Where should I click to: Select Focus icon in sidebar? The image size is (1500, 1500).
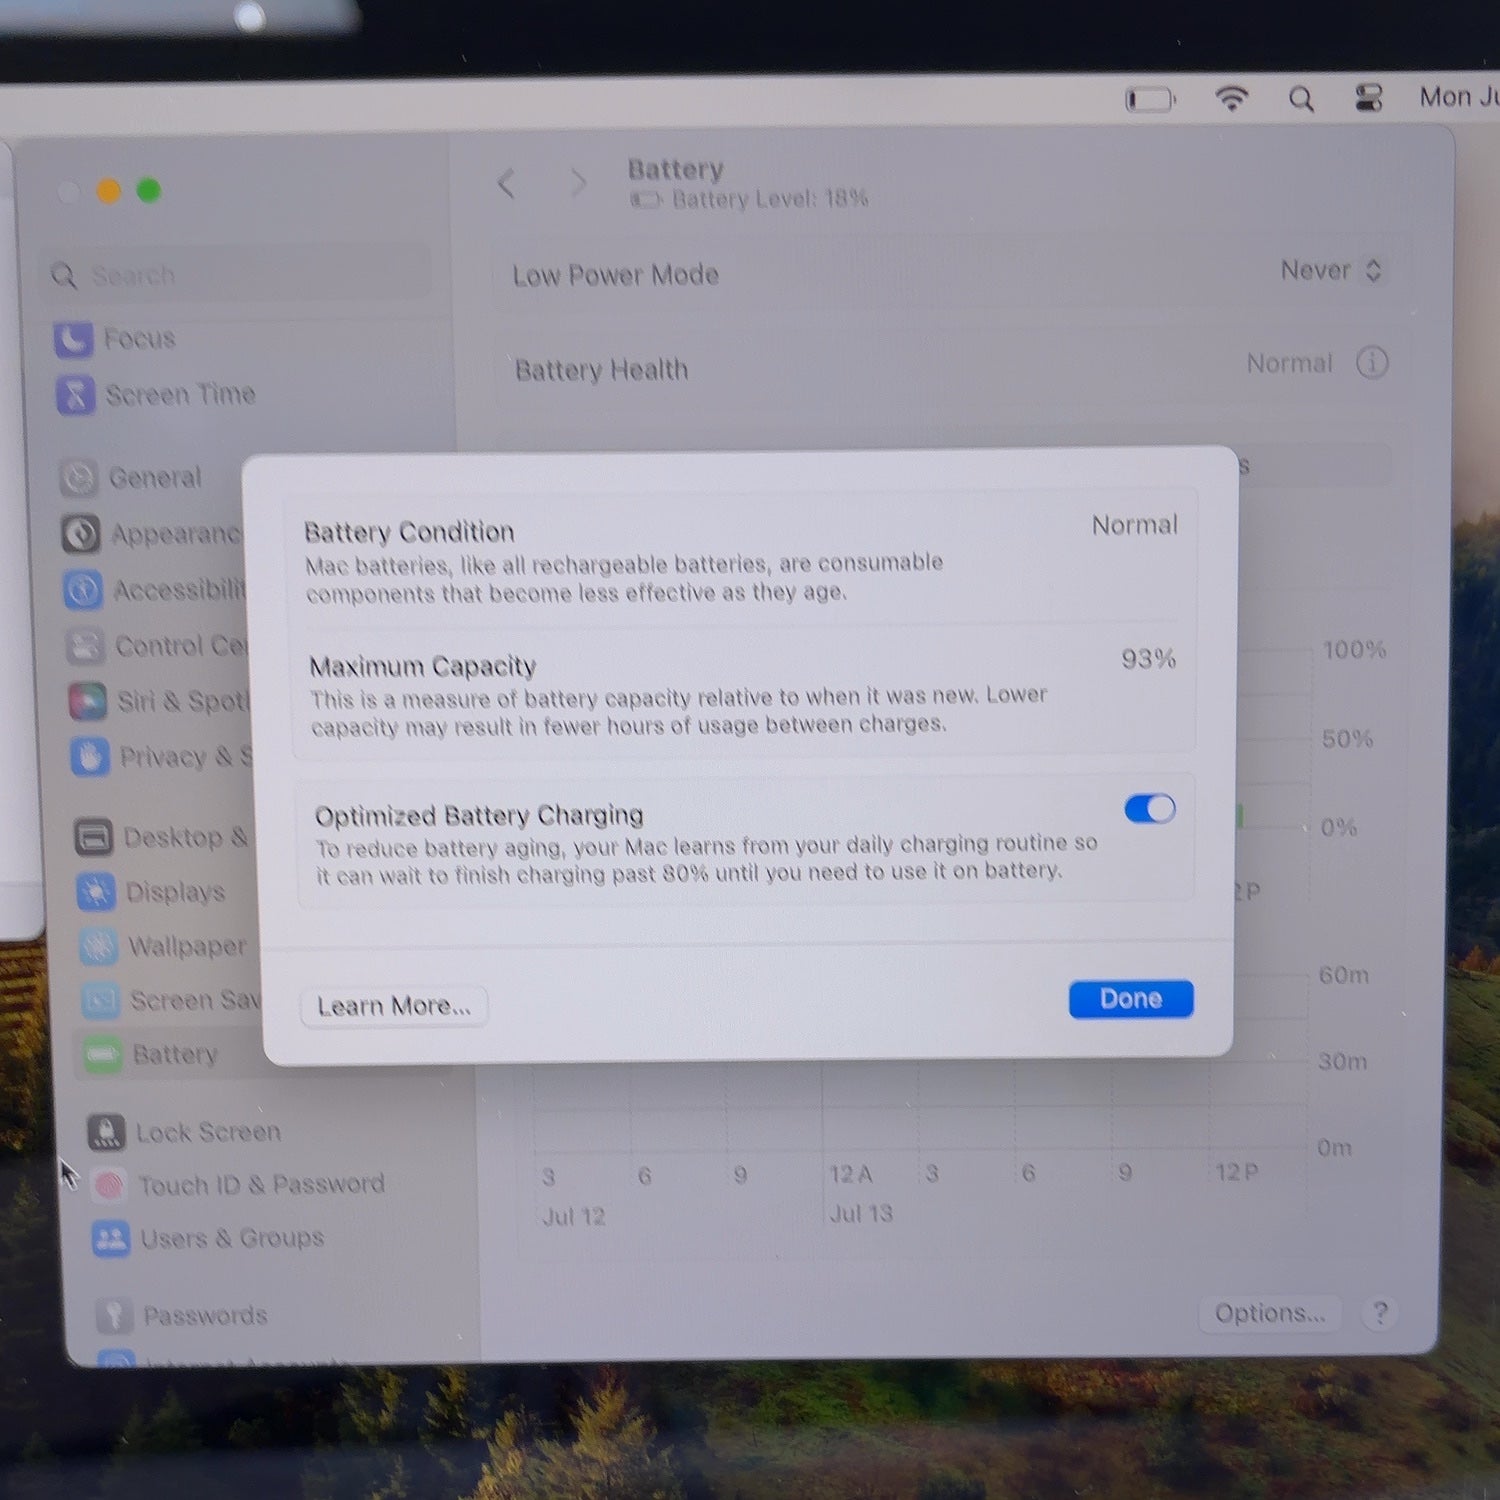(73, 340)
